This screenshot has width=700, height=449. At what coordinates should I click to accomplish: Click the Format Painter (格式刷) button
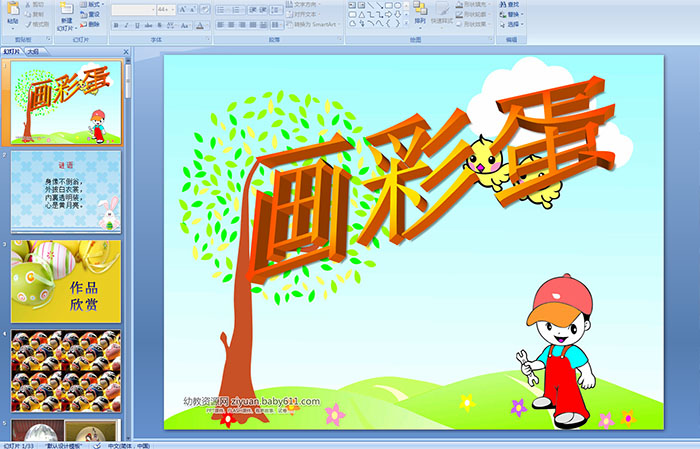coord(37,25)
